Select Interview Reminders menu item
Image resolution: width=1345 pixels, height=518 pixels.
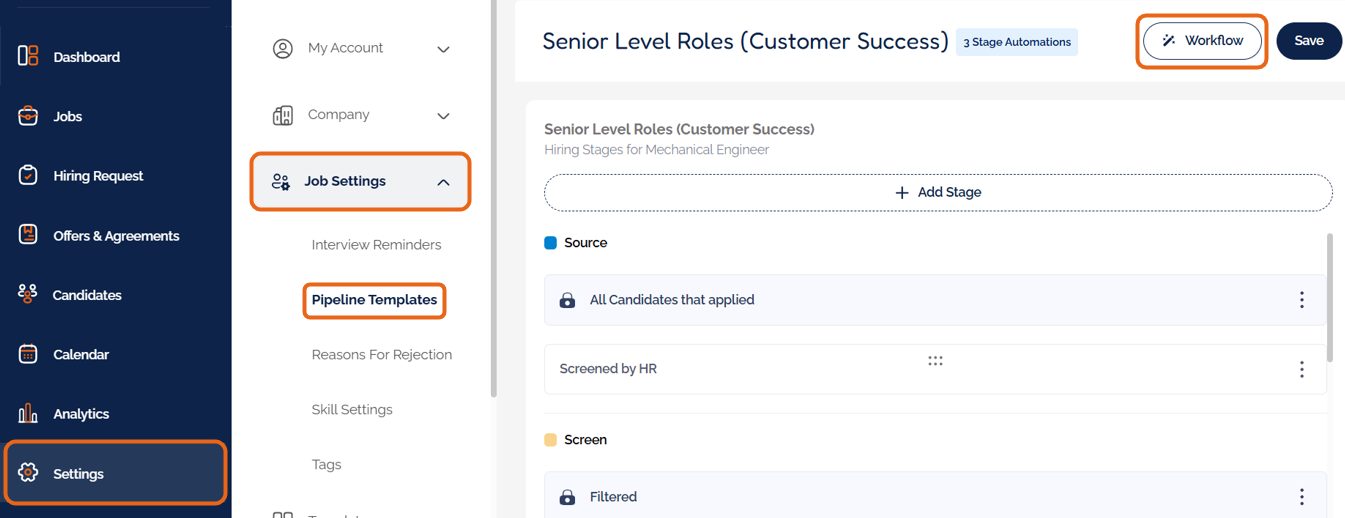point(376,245)
